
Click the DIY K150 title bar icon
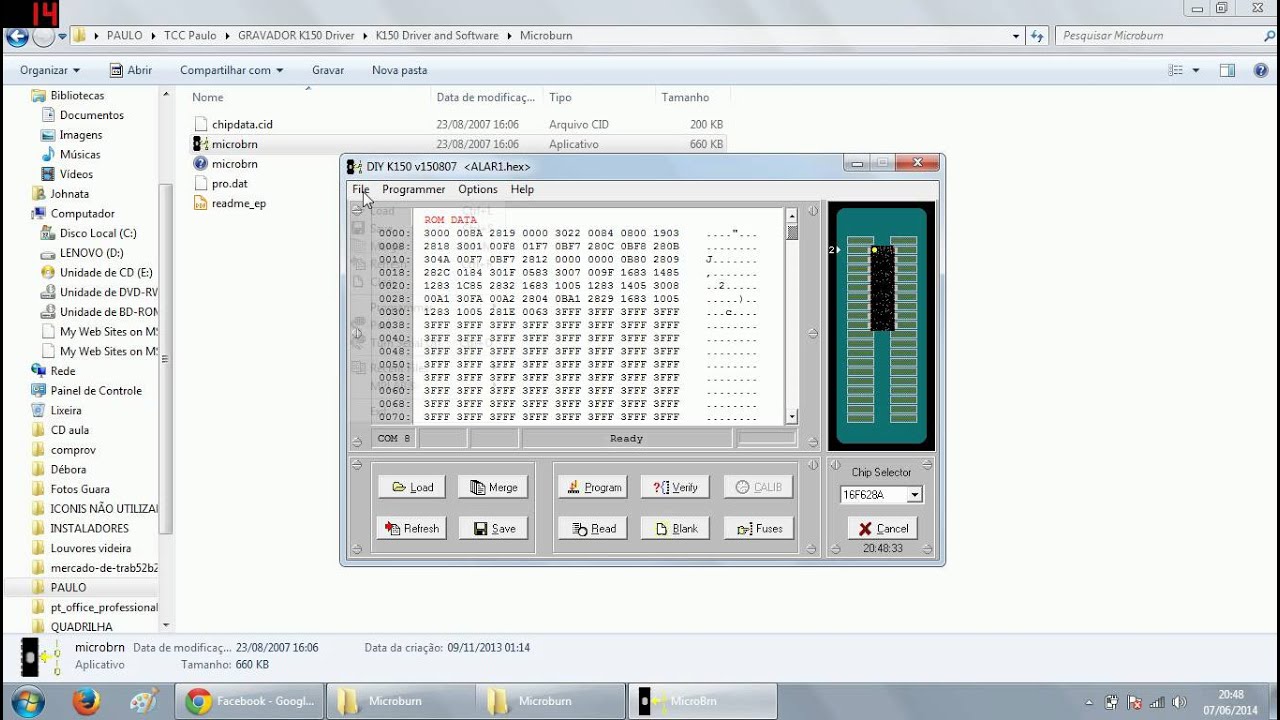pyautogui.click(x=355, y=166)
